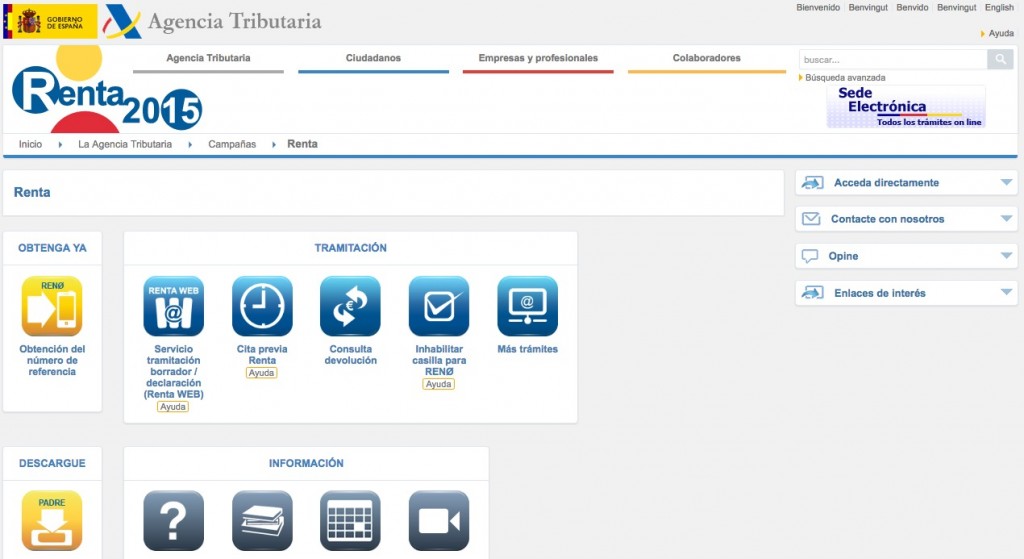Go to La Agencia Tributaria breadcrumb
Image resolution: width=1024 pixels, height=559 pixels.
tap(125, 144)
